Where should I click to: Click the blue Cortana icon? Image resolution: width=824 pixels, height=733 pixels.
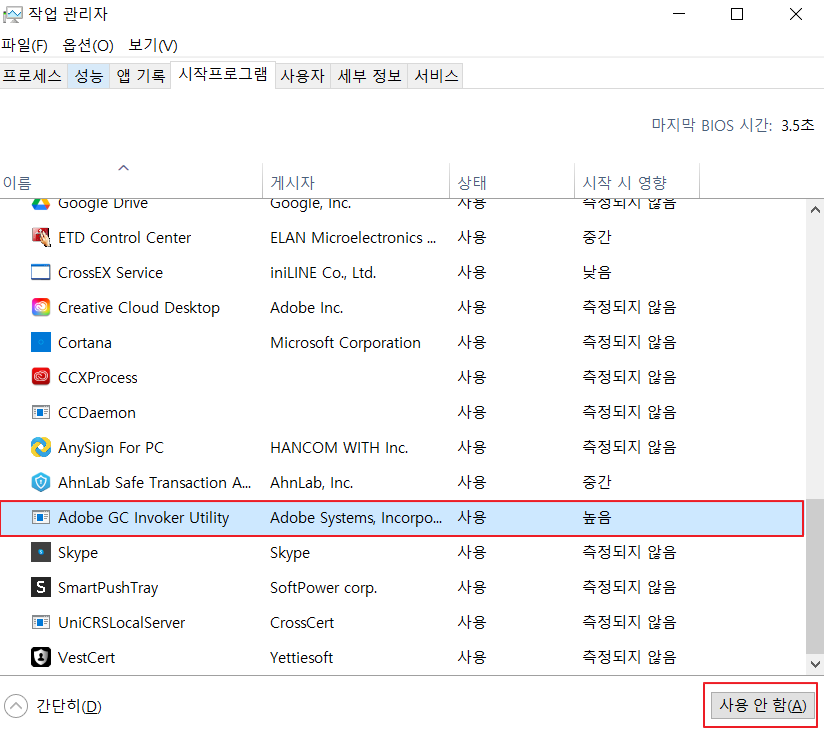coord(41,342)
